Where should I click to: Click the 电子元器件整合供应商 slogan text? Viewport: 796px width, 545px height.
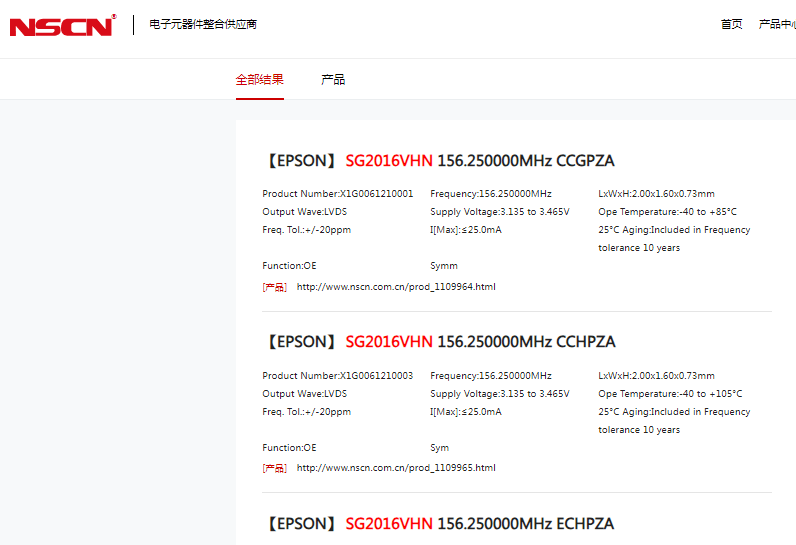pos(203,24)
